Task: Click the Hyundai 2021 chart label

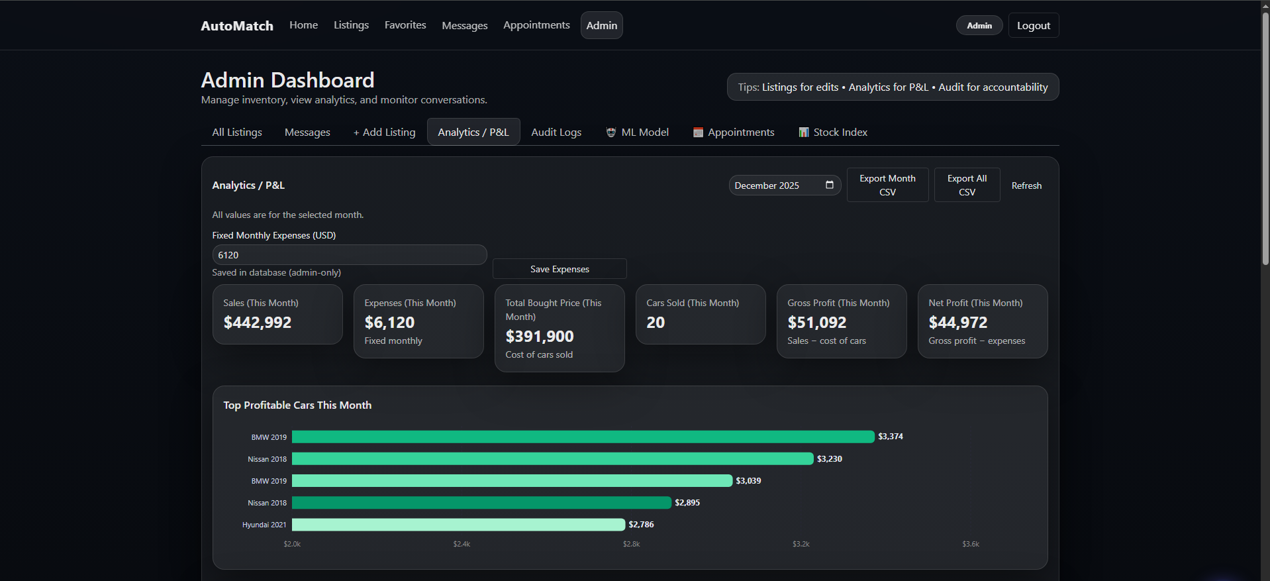Action: click(x=264, y=525)
